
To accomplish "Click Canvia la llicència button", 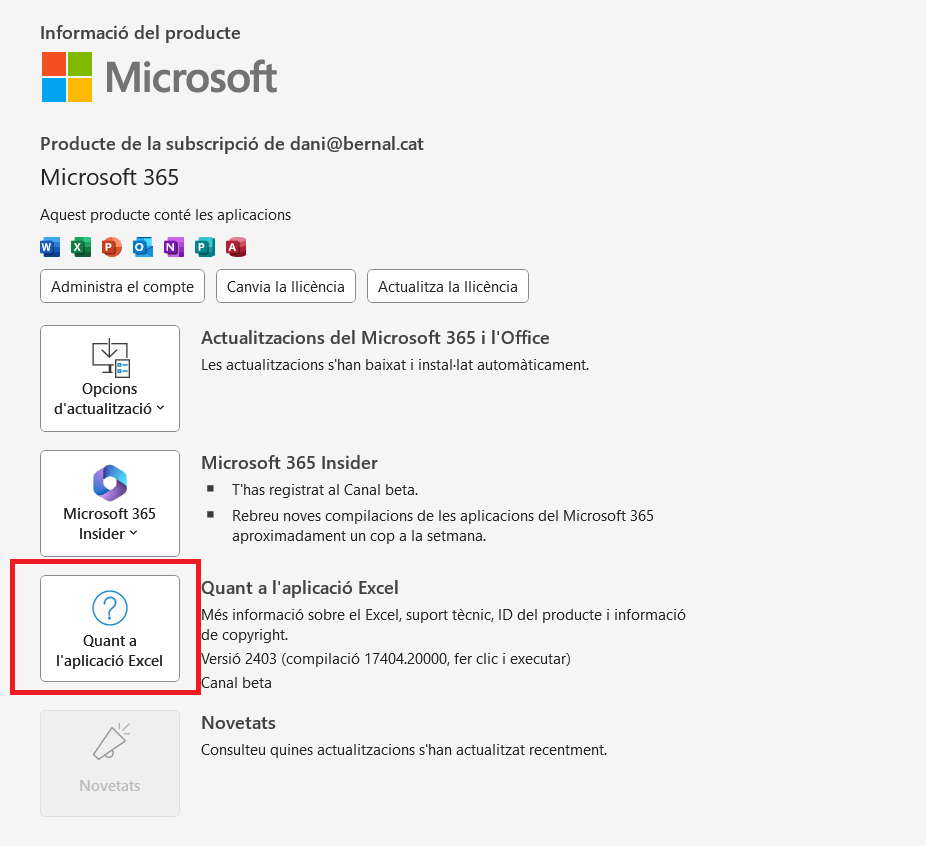I will coord(286,286).
